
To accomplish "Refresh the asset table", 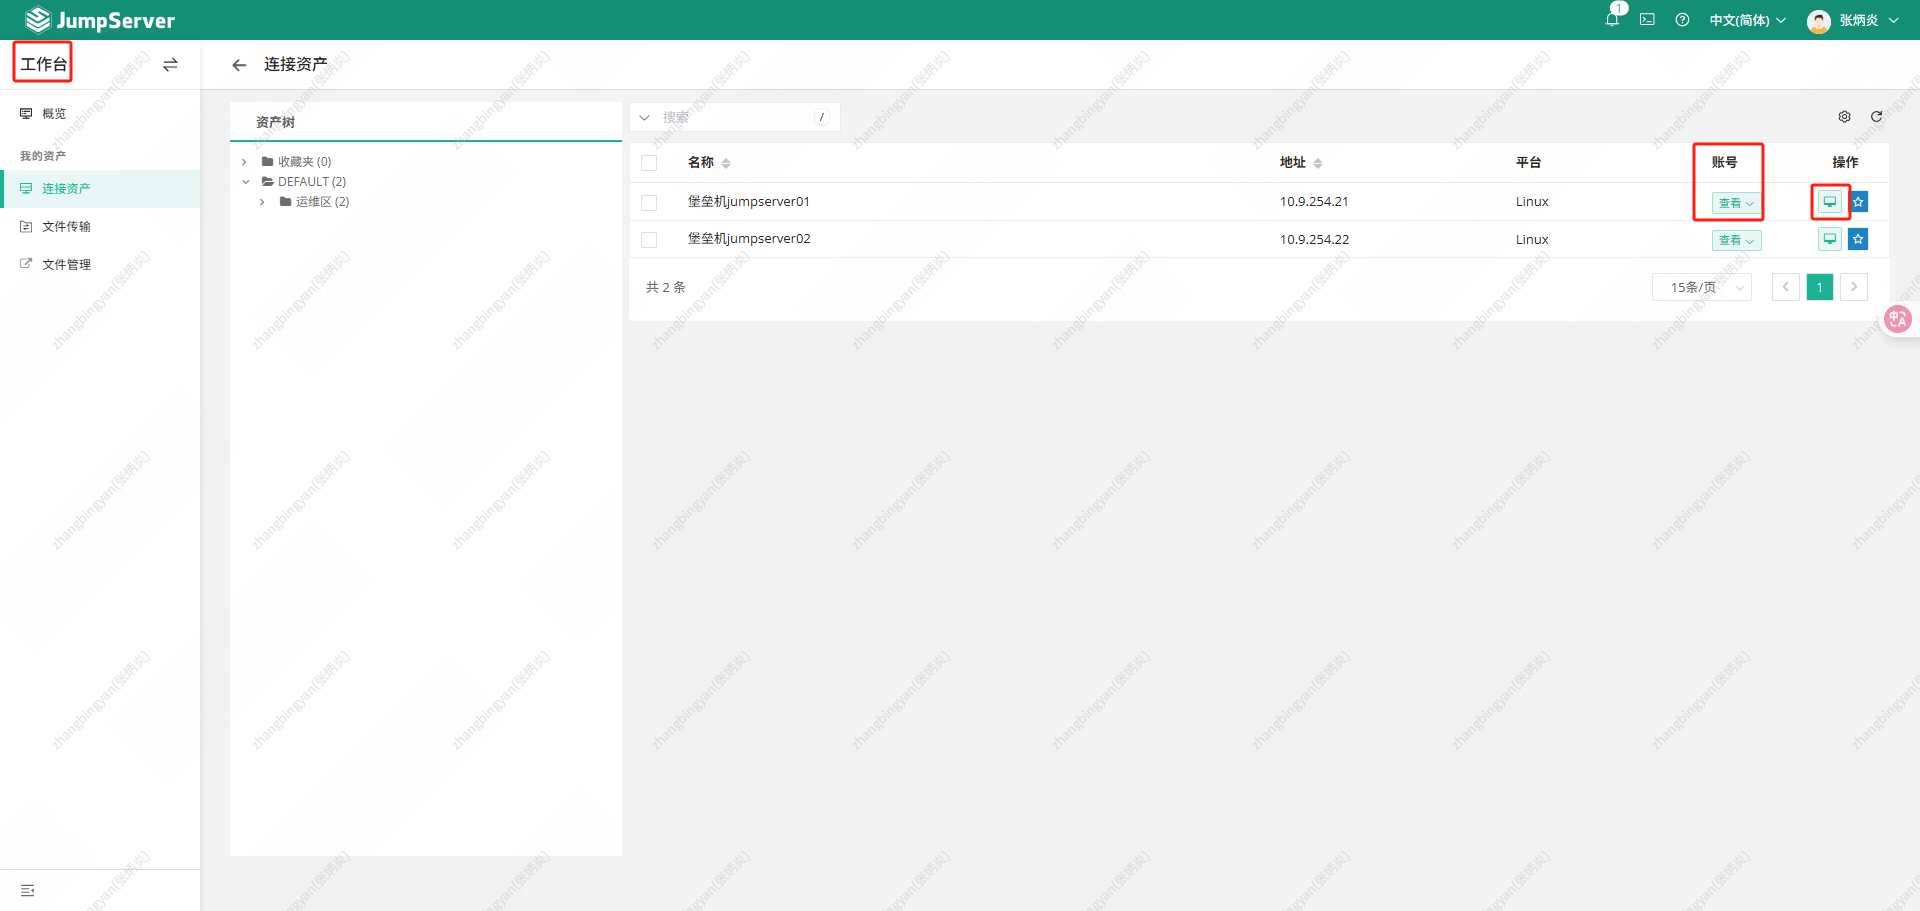I will (1876, 117).
